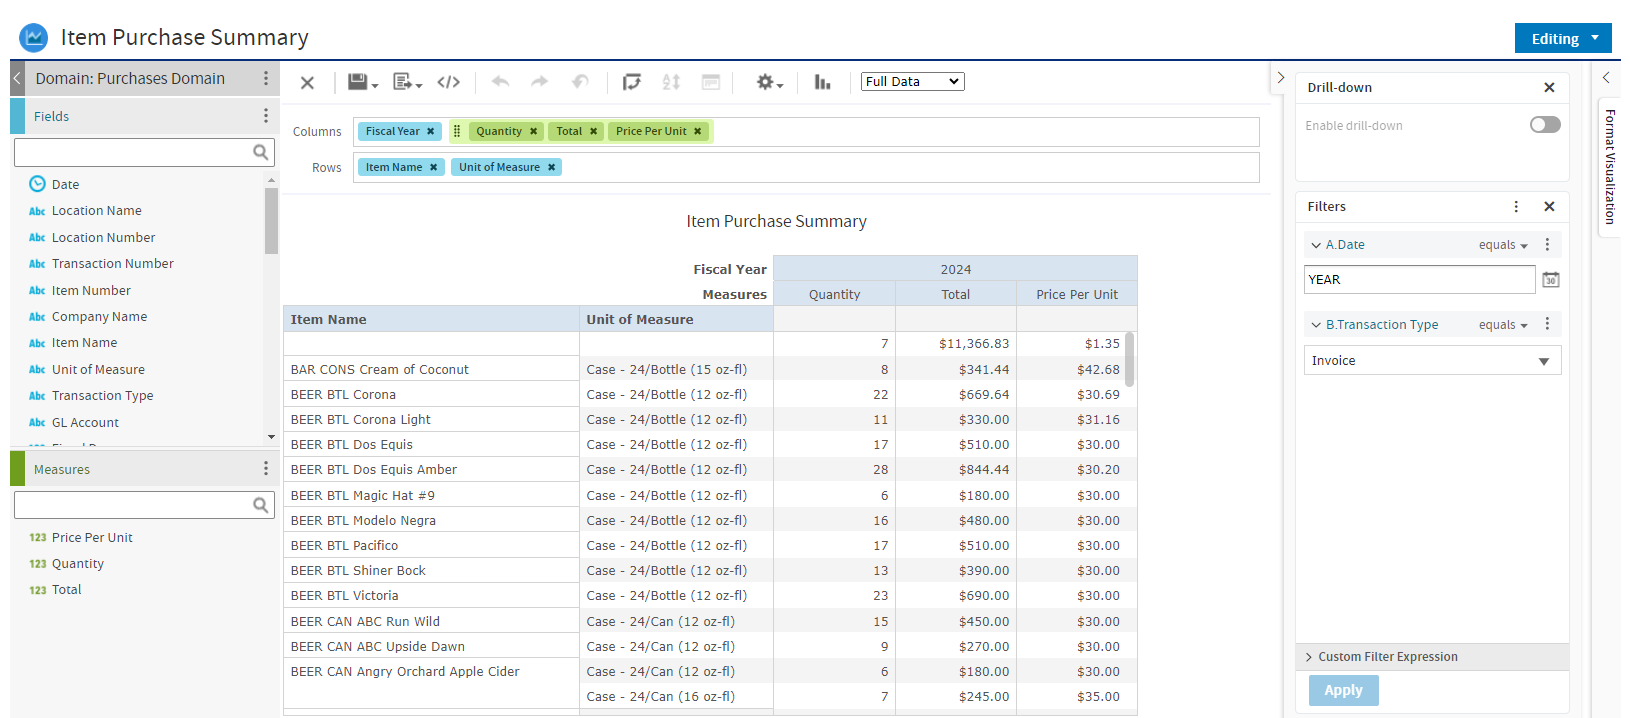Viewport: 1630px width, 718px height.
Task: Open the Export options icon
Action: (x=406, y=82)
